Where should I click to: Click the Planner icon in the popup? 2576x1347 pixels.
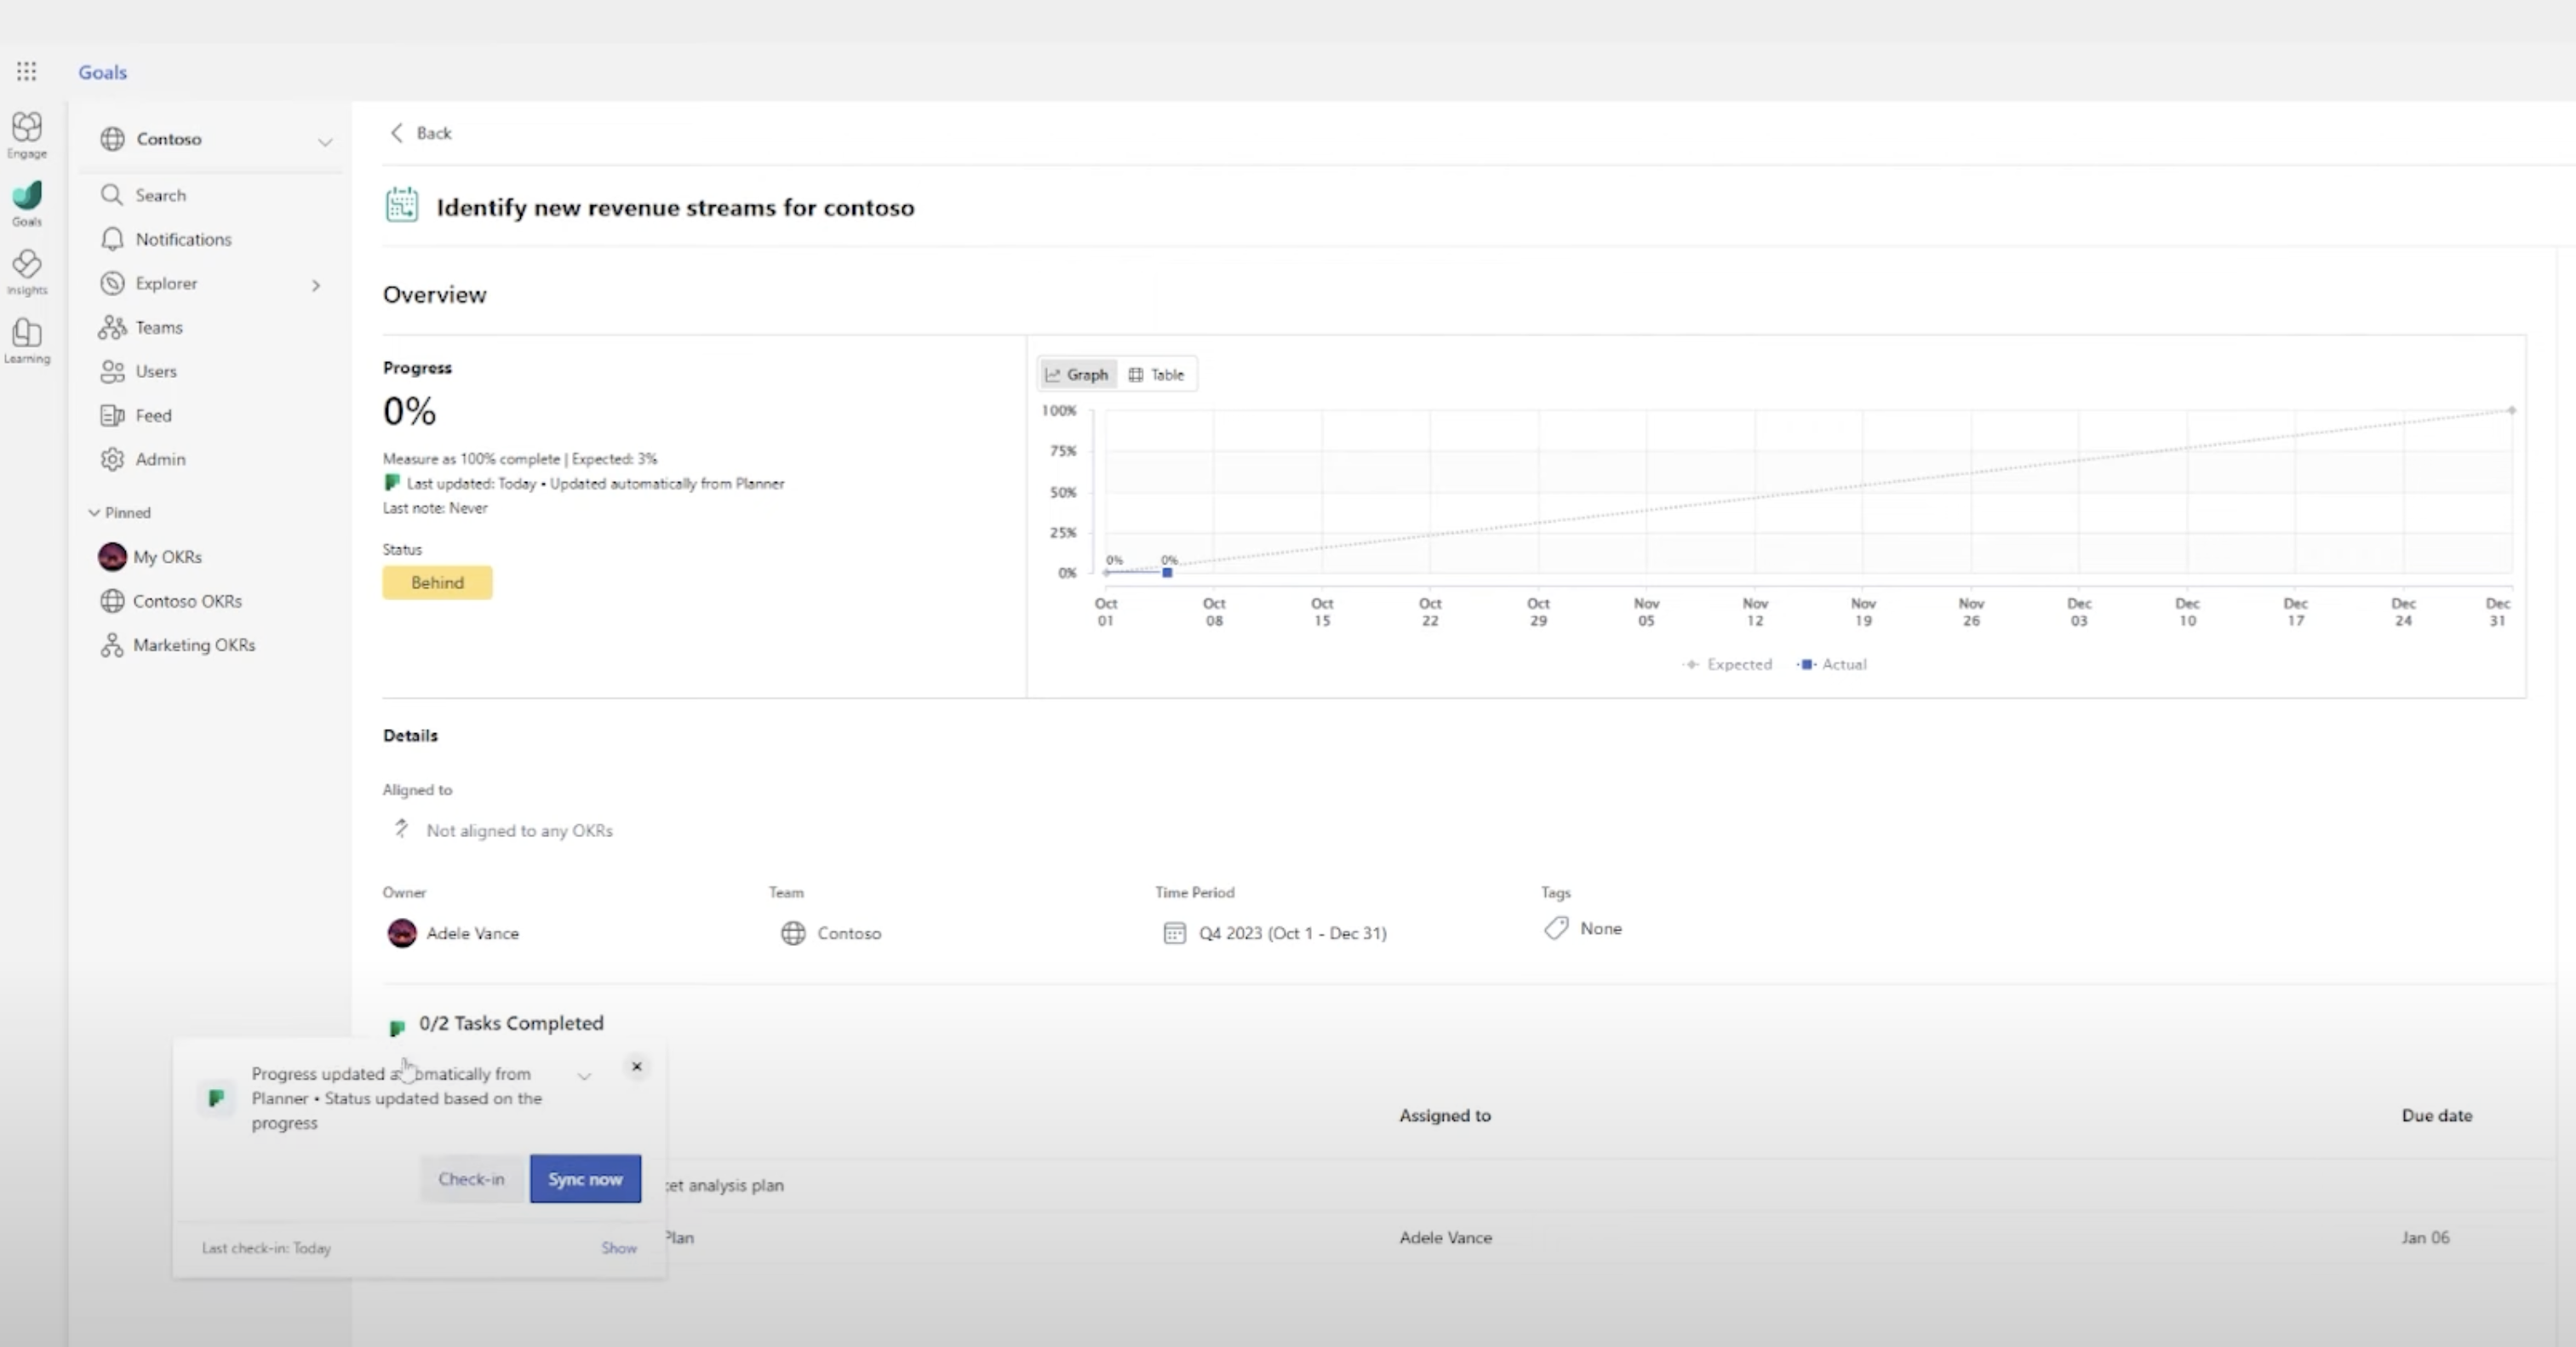point(216,1098)
